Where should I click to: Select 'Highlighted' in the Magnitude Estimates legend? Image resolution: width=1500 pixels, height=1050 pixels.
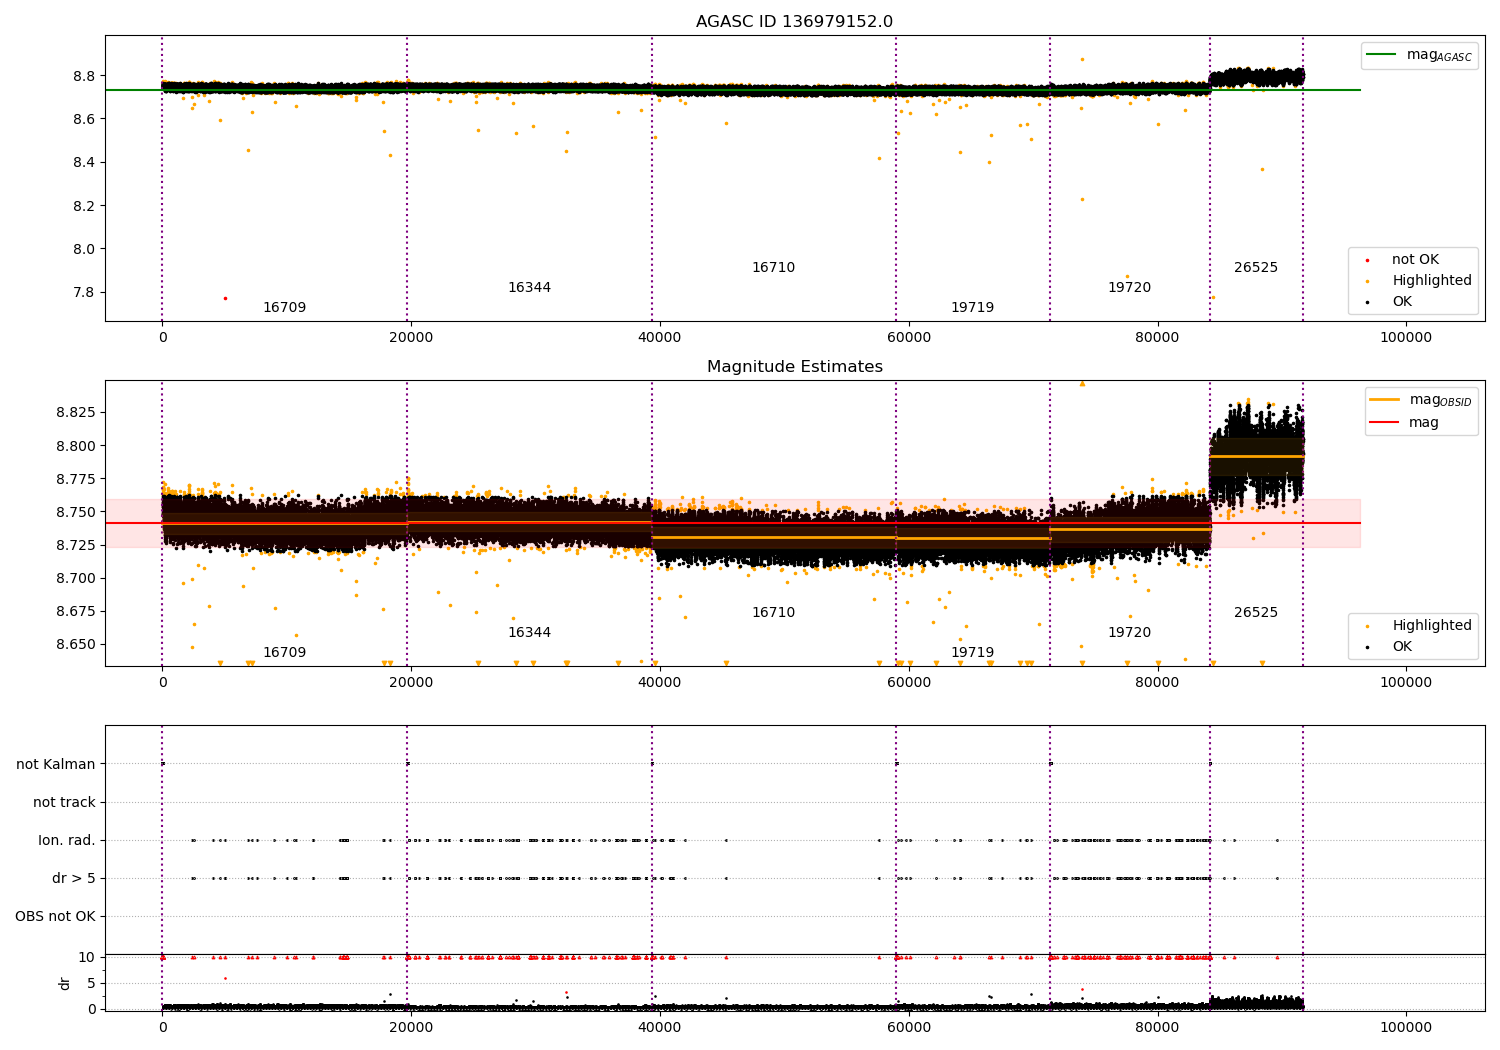pyautogui.click(x=1432, y=626)
